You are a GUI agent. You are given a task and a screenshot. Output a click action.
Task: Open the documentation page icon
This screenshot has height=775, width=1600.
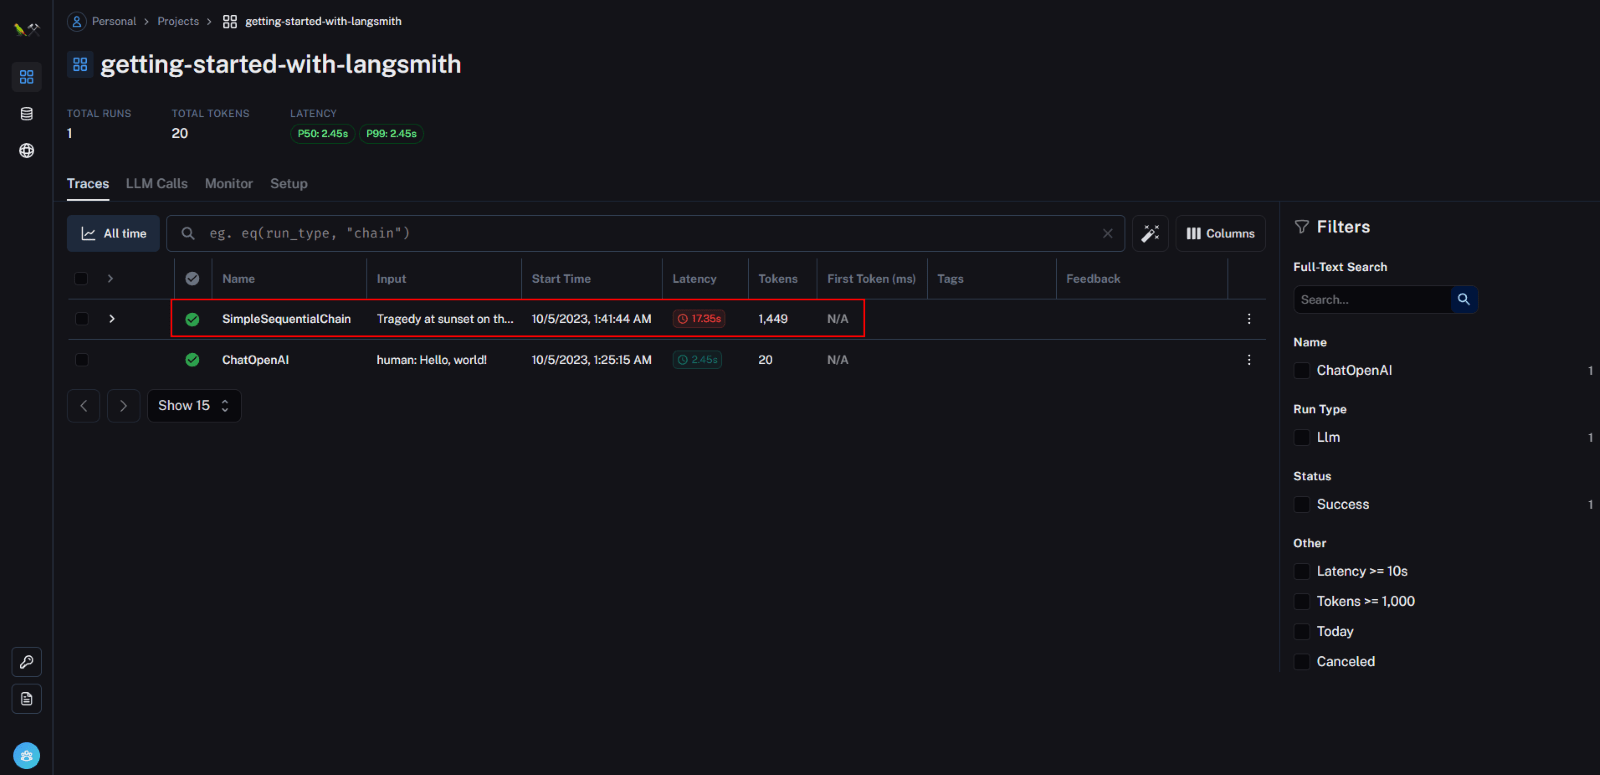click(x=27, y=699)
